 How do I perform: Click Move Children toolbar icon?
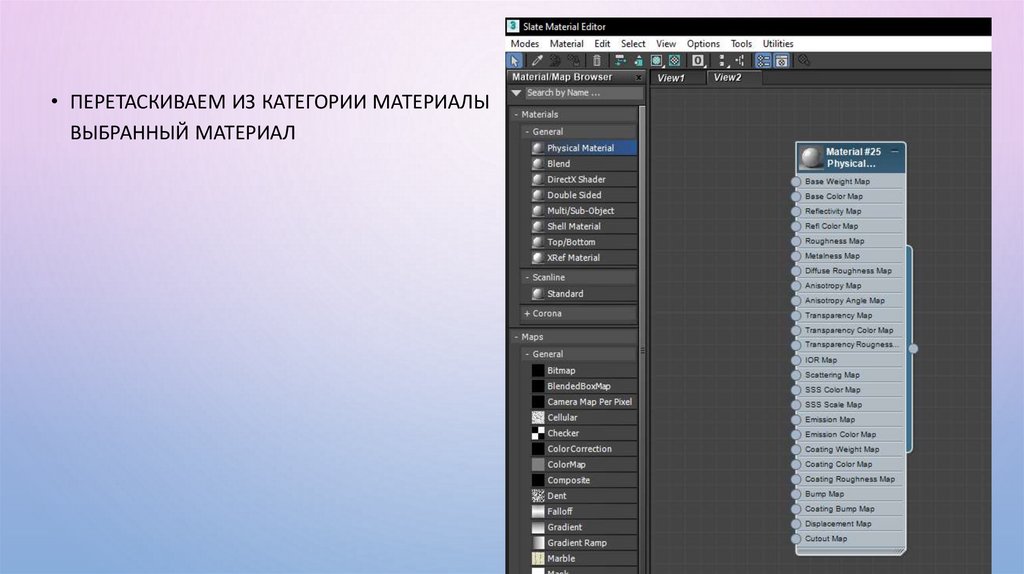(x=619, y=61)
